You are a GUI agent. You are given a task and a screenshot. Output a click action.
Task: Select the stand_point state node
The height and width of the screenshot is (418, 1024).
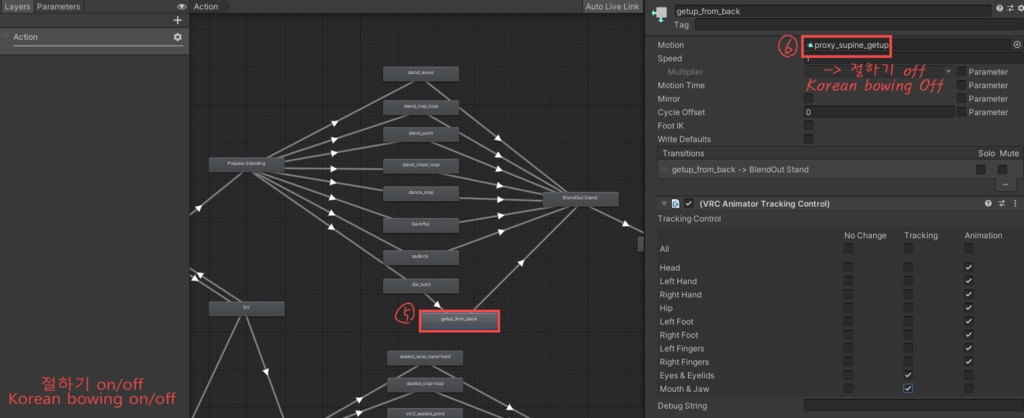[x=421, y=135]
